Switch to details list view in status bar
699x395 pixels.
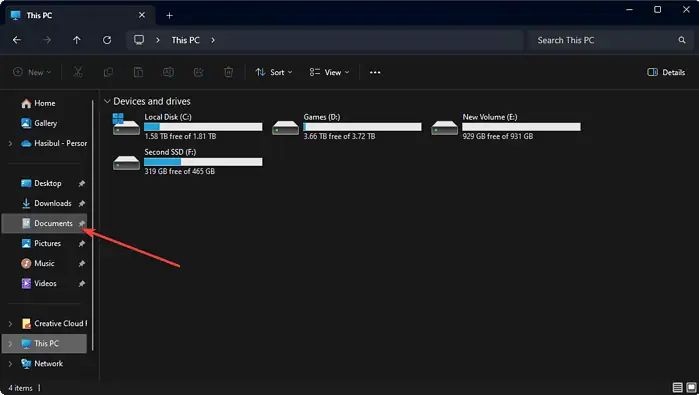(677, 387)
